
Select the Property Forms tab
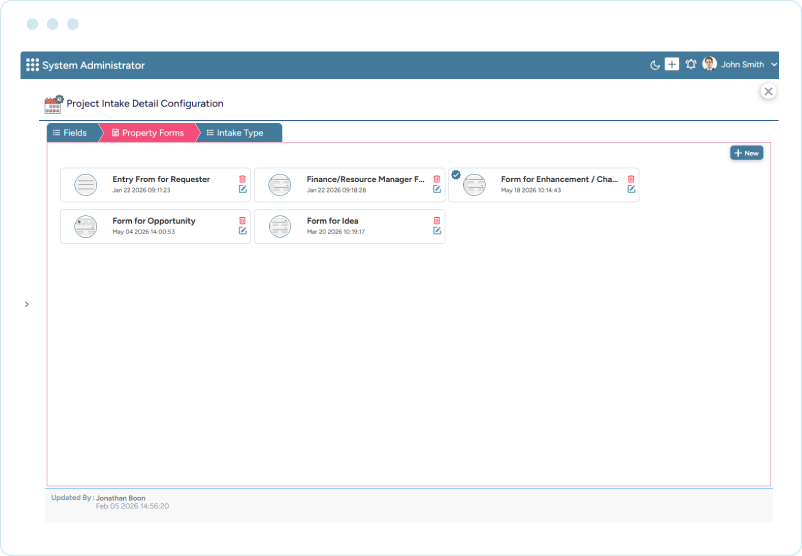148,133
